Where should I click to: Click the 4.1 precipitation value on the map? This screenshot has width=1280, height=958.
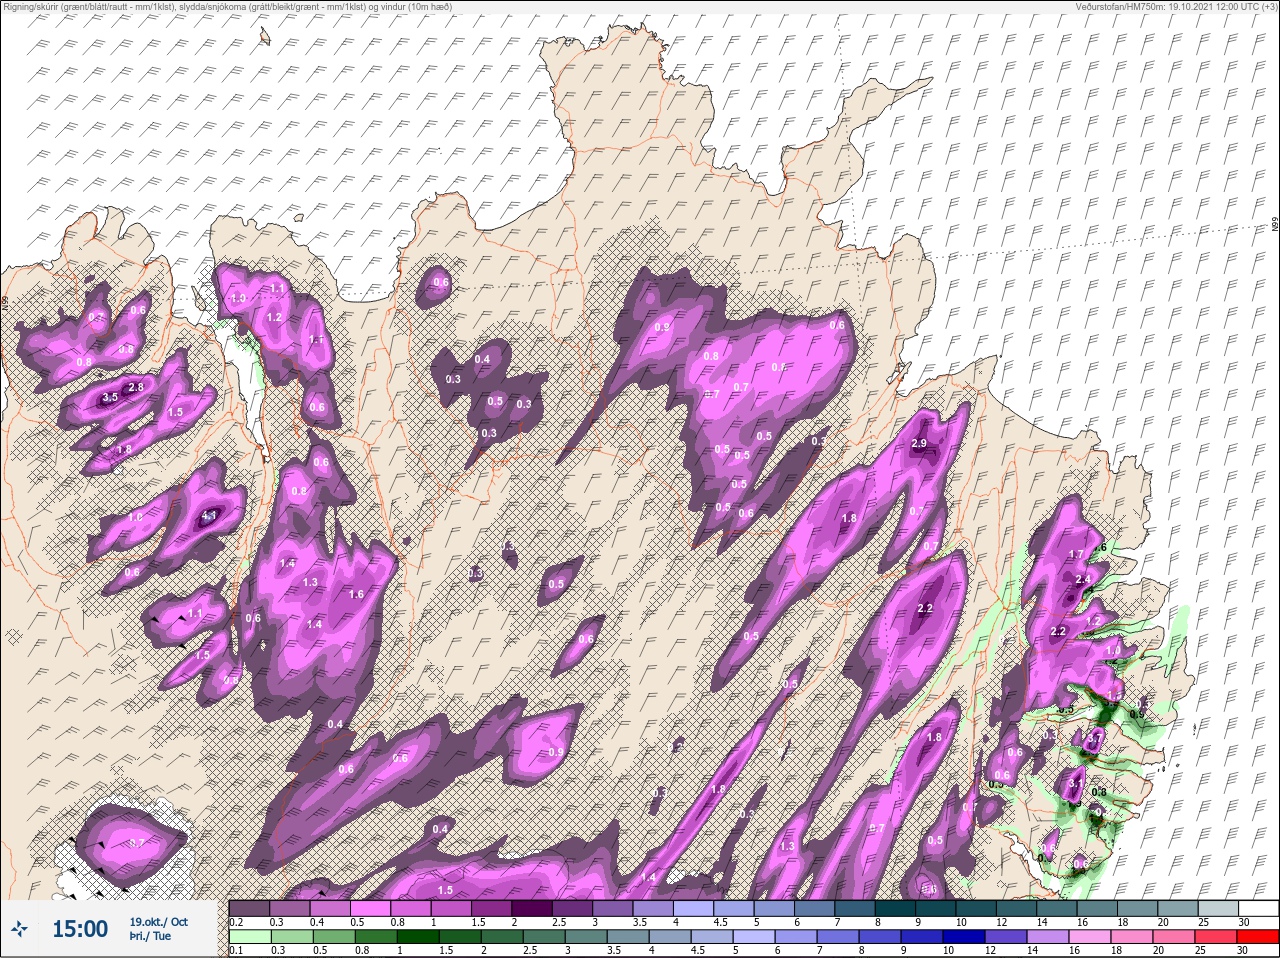click(x=210, y=516)
